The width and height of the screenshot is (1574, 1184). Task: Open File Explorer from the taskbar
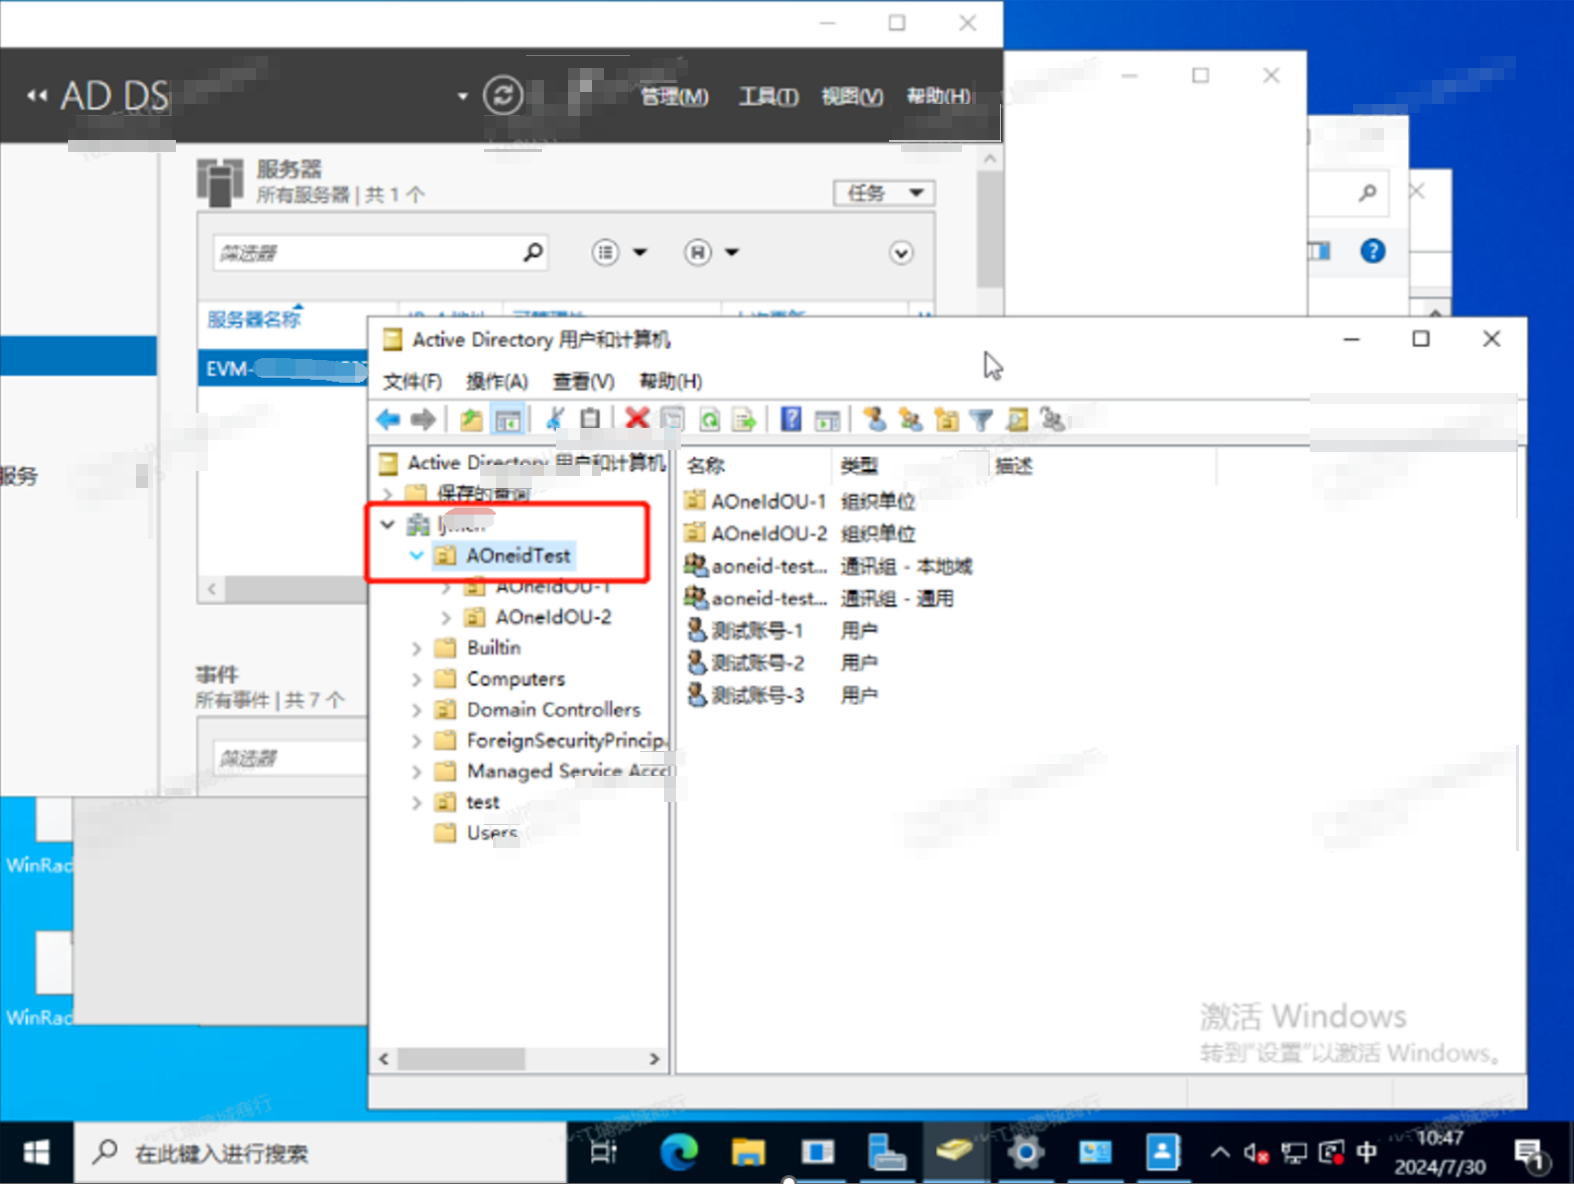coord(748,1153)
